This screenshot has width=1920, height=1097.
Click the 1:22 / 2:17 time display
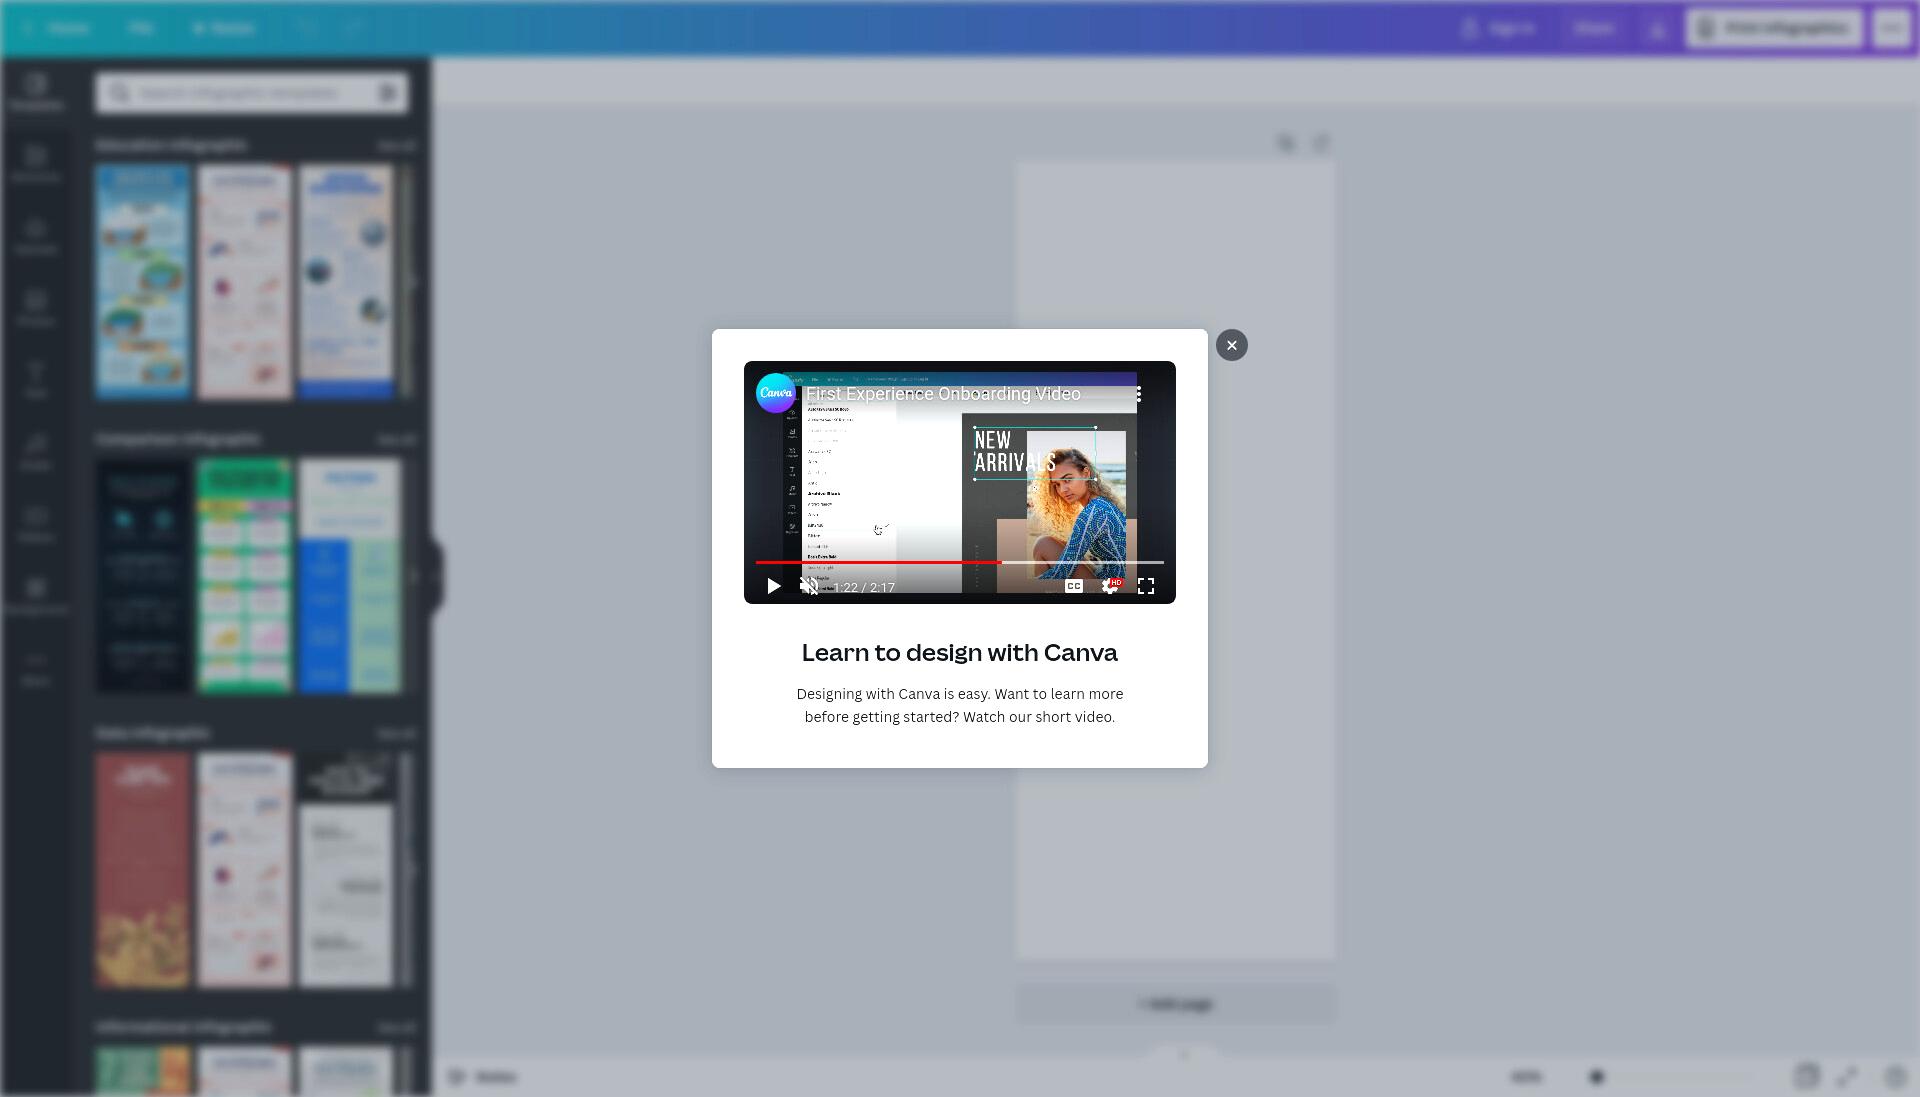coord(864,587)
